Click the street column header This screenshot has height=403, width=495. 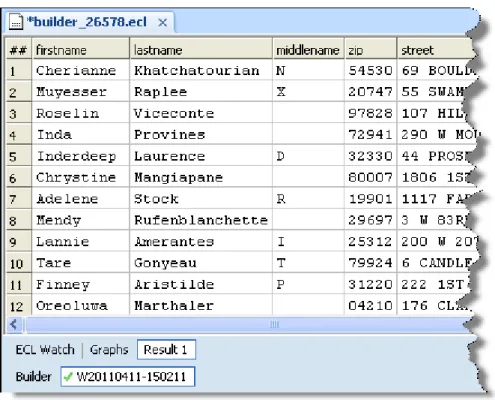click(435, 50)
